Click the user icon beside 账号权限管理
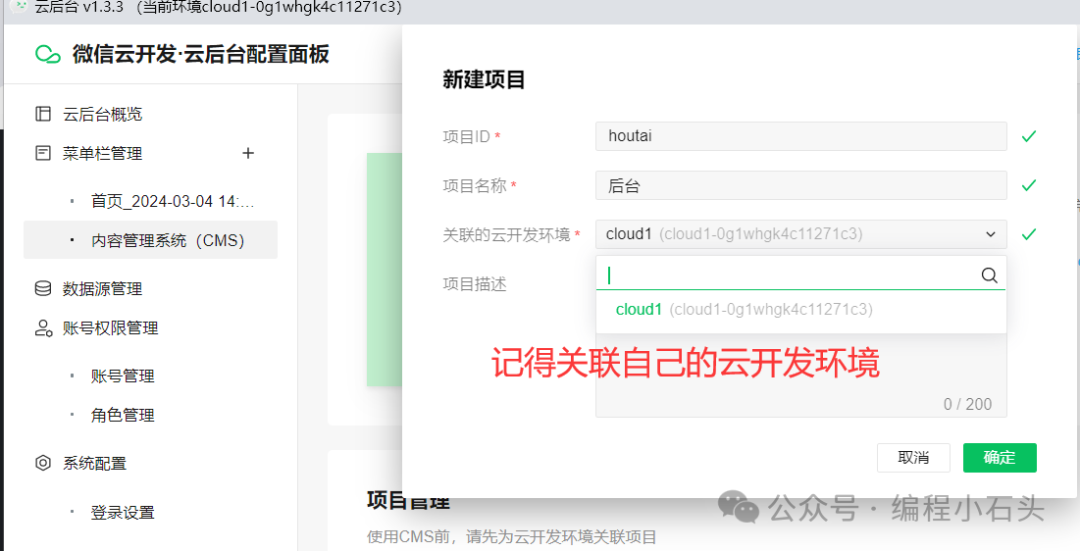 (x=43, y=328)
